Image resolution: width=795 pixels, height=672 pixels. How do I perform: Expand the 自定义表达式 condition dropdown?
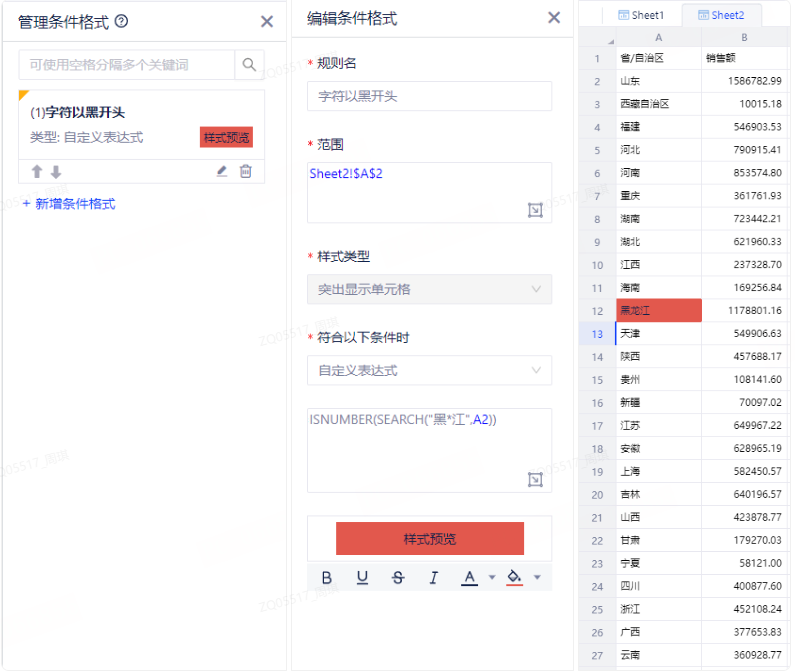pos(429,370)
